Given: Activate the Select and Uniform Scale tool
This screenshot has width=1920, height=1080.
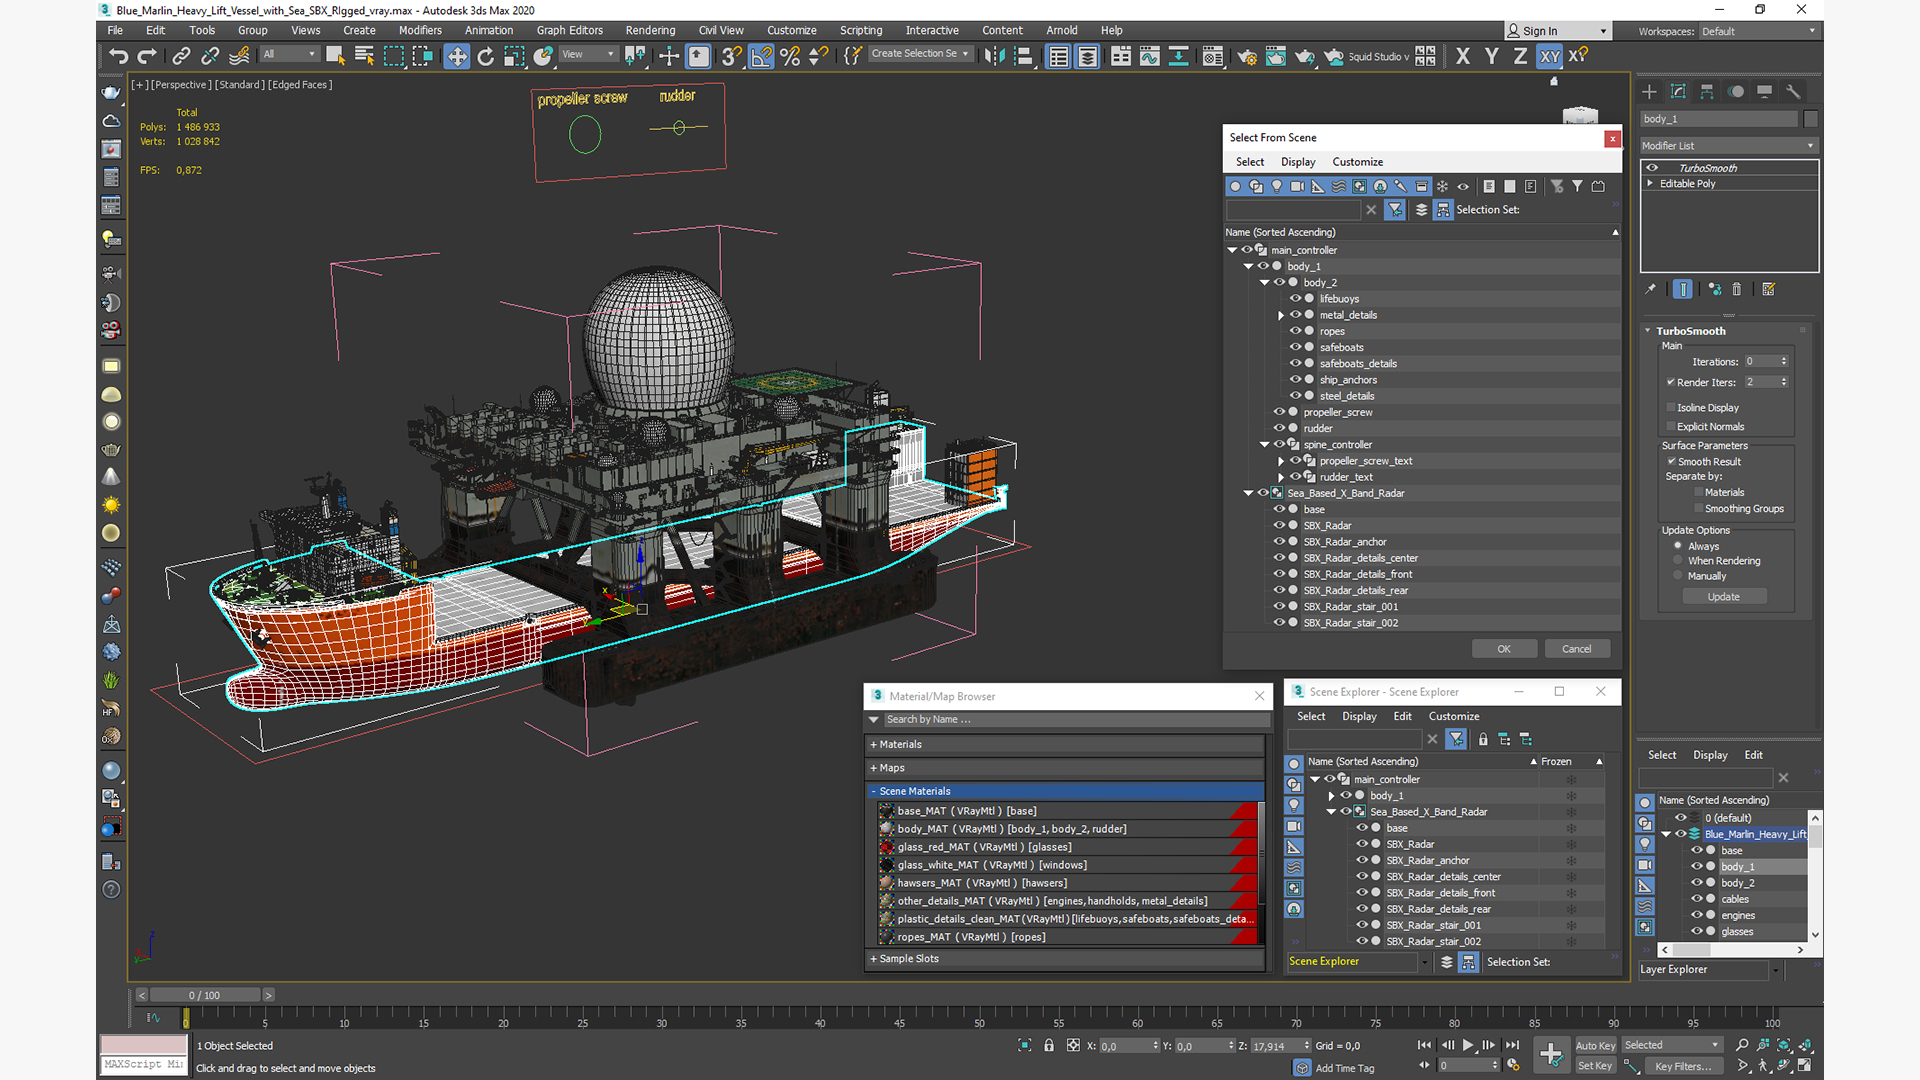Looking at the screenshot, I should coord(514,56).
